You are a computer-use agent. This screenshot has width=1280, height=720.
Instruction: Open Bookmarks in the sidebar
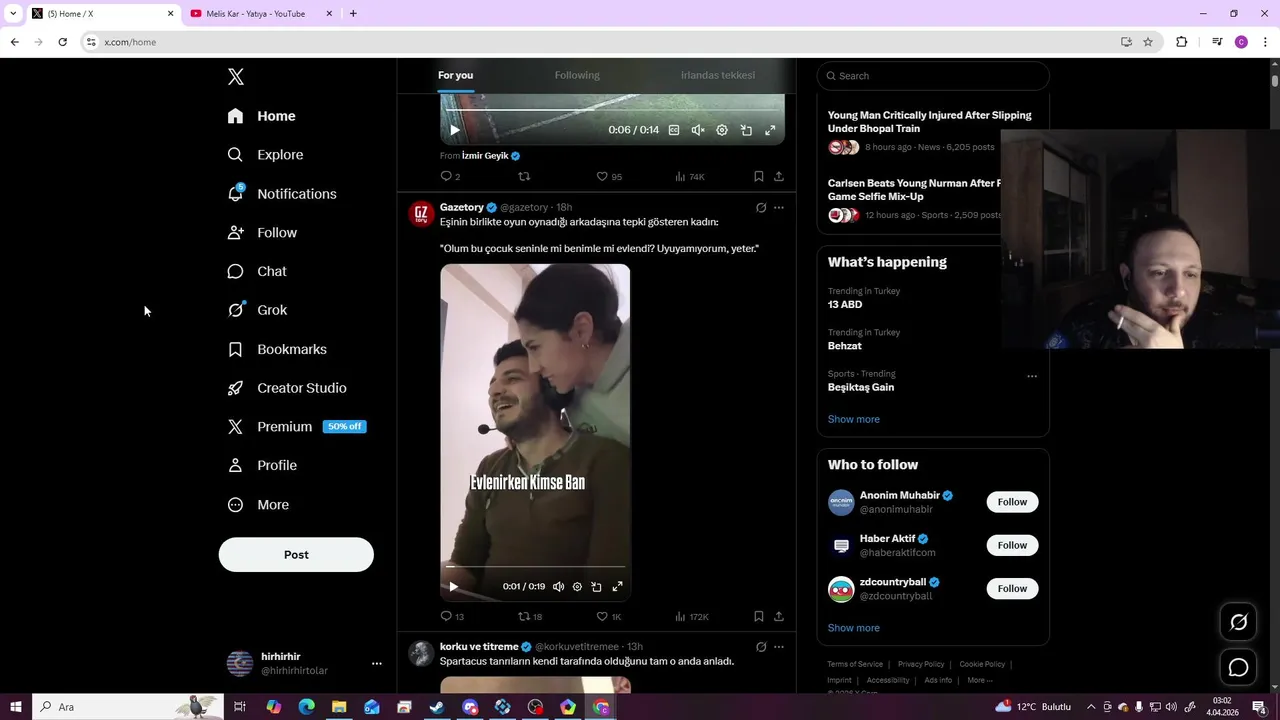pos(277,349)
